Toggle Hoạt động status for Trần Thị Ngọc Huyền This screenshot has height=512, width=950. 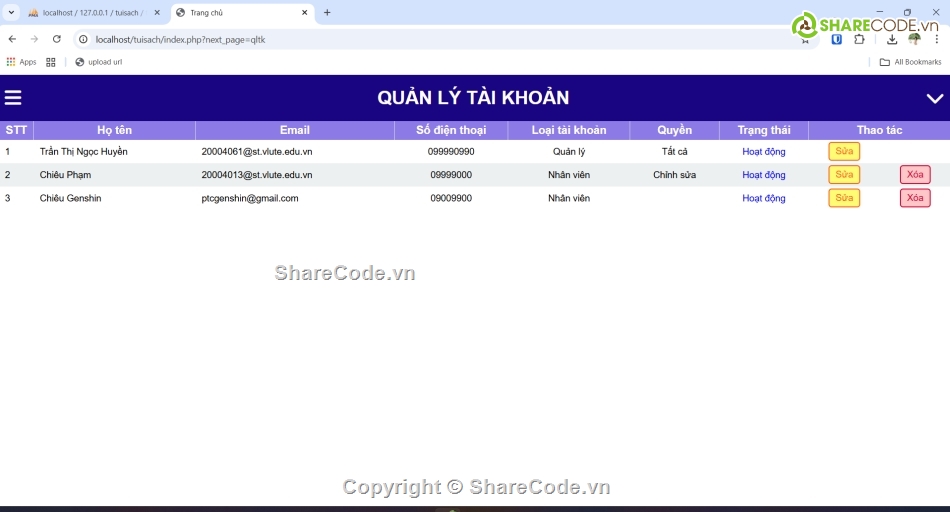[763, 151]
